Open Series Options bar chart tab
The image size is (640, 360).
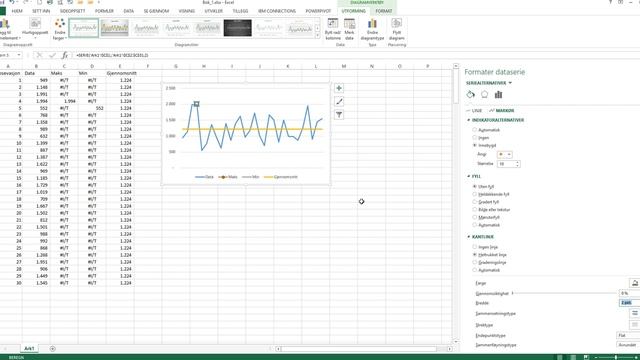click(498, 95)
